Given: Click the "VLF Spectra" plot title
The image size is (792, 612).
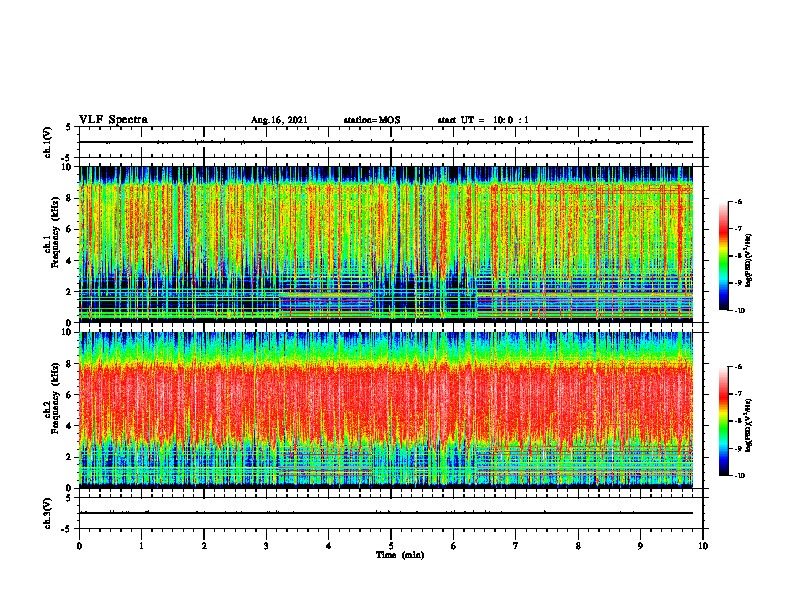Looking at the screenshot, I should click(113, 120).
